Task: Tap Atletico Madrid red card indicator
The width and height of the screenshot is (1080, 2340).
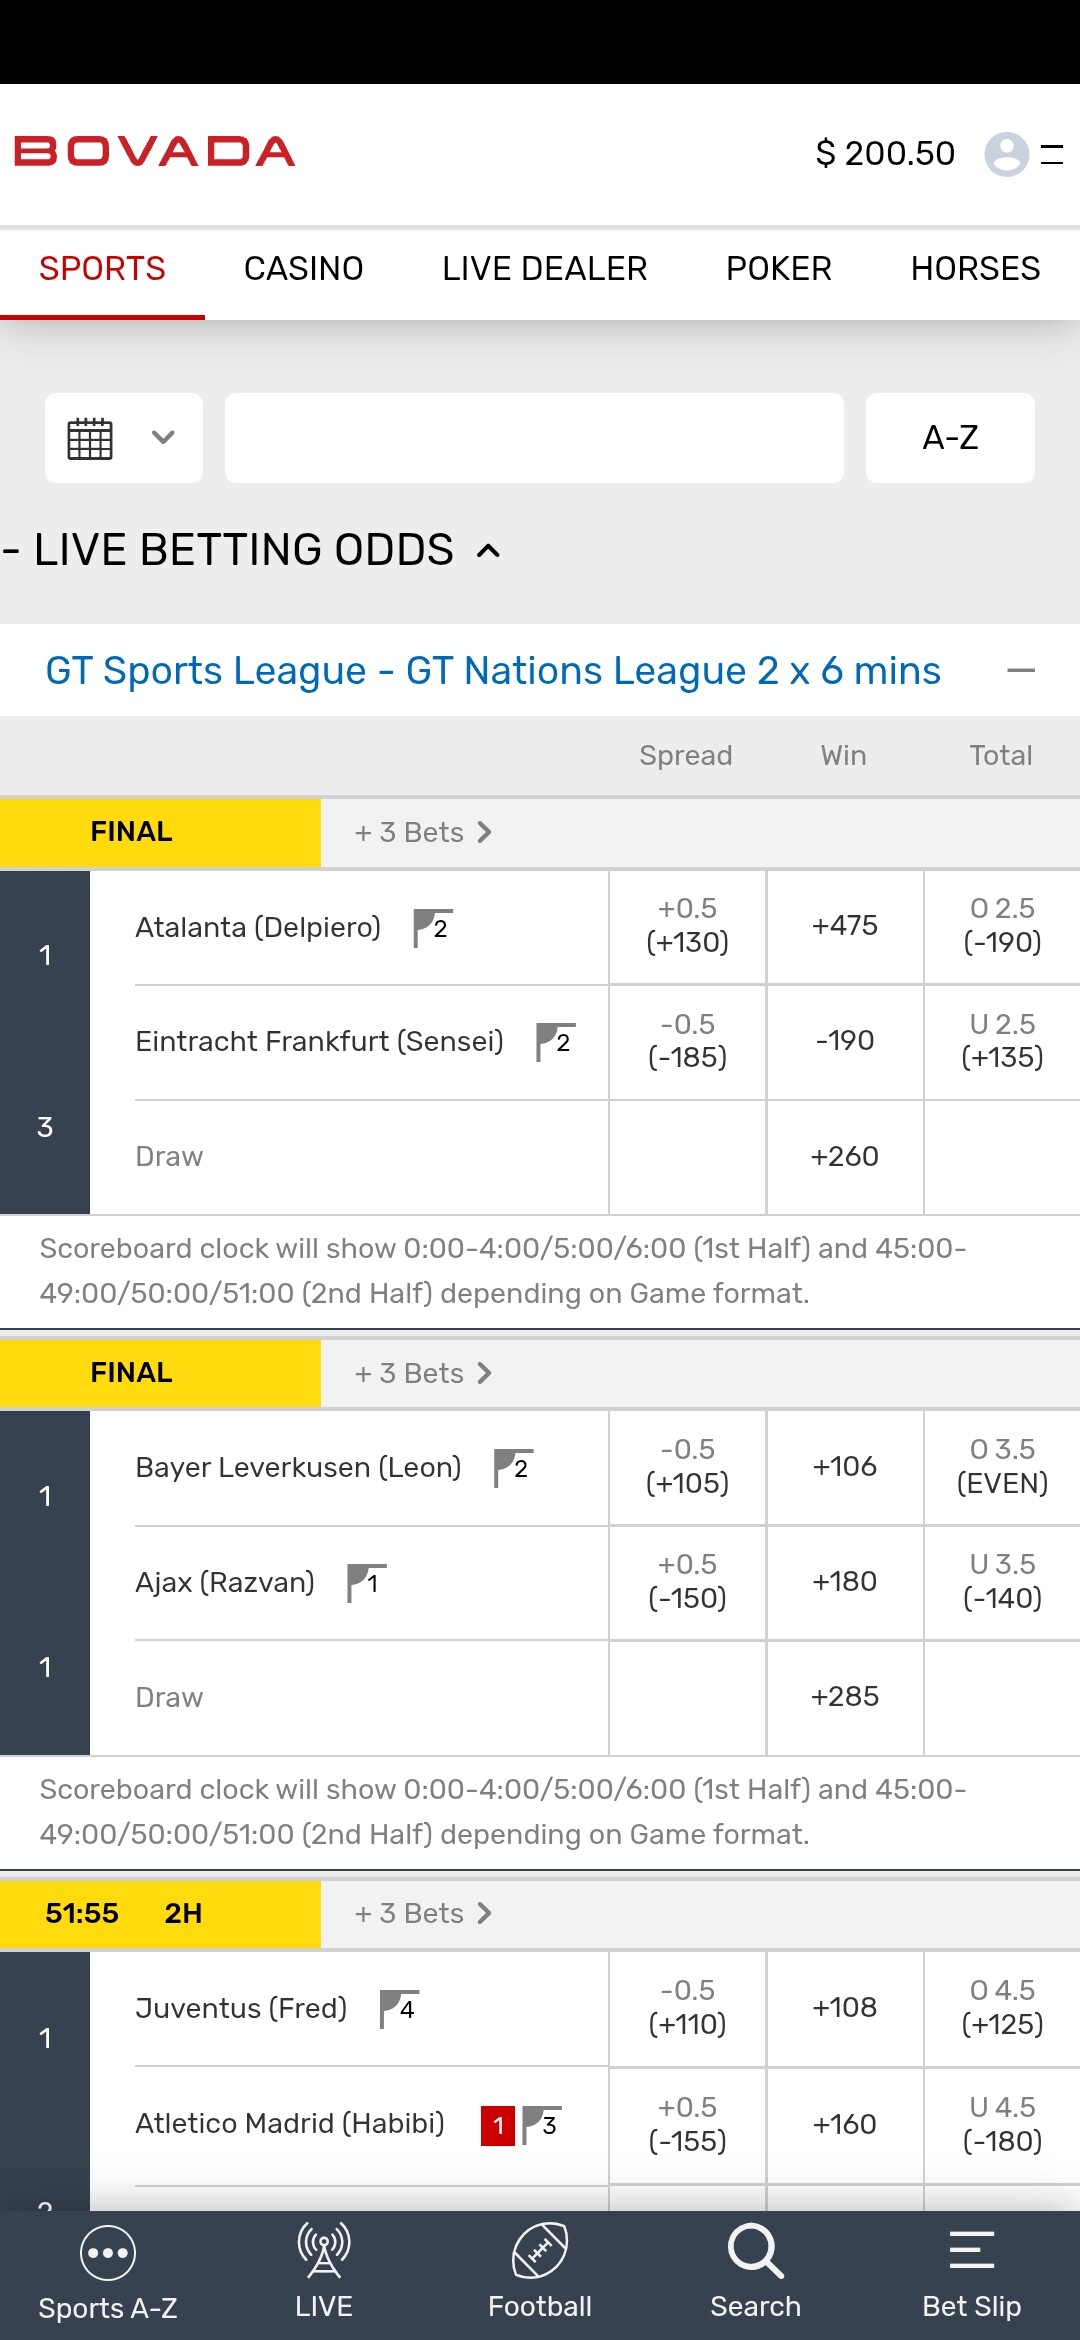Action: 498,2125
